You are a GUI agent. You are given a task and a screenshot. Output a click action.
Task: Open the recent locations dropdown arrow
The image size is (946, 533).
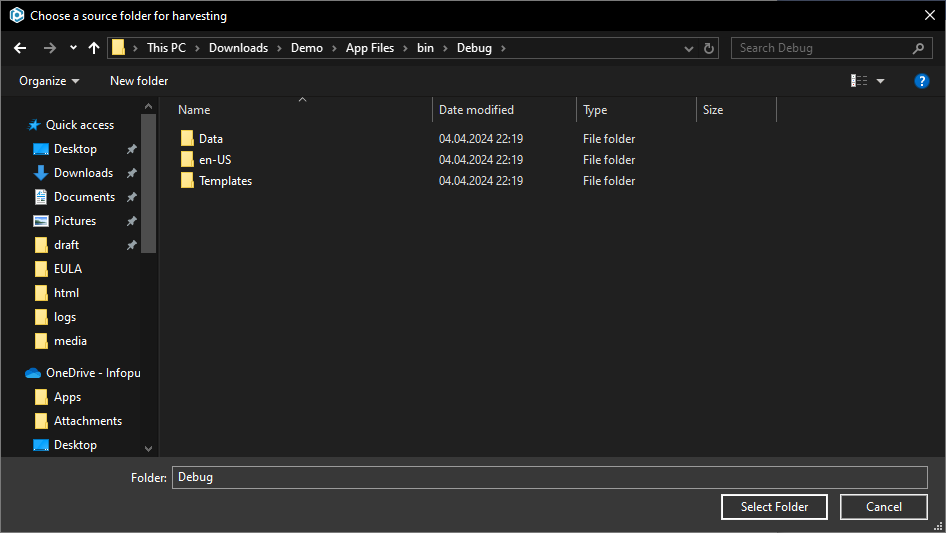click(73, 48)
